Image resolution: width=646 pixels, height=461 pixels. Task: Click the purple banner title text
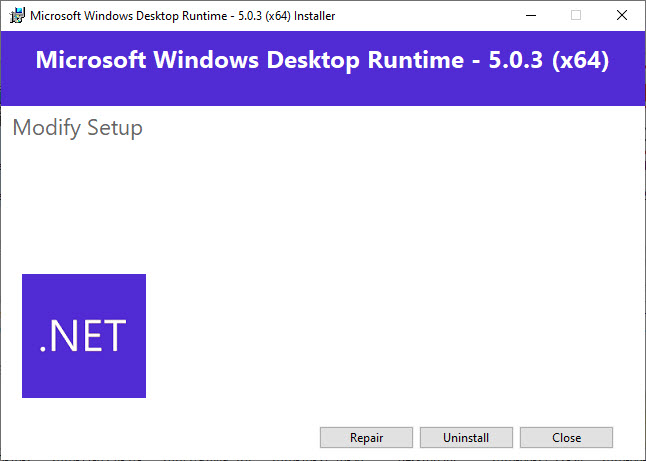[x=322, y=60]
